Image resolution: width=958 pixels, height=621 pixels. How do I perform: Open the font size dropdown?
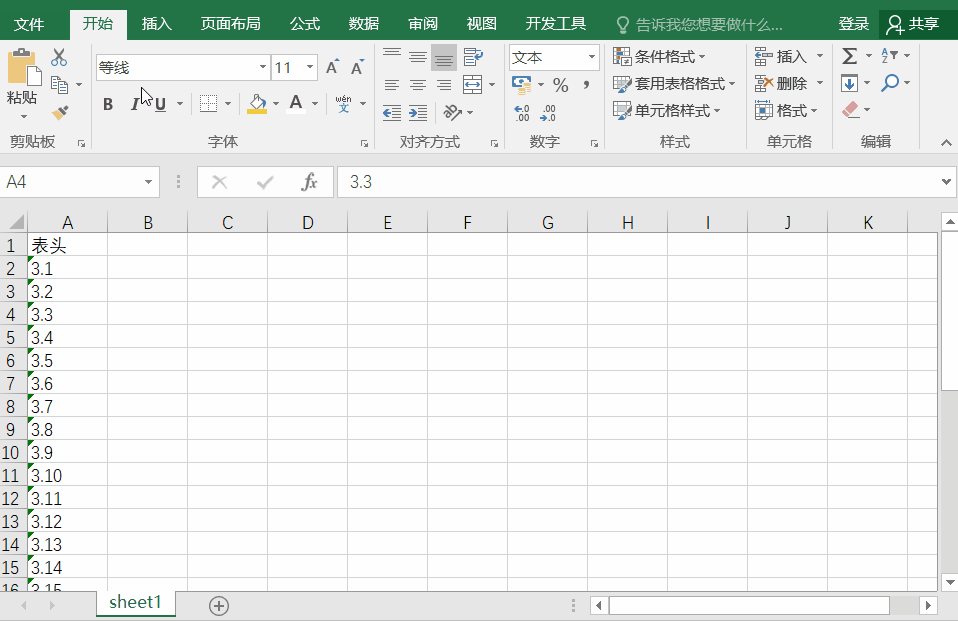click(x=310, y=67)
